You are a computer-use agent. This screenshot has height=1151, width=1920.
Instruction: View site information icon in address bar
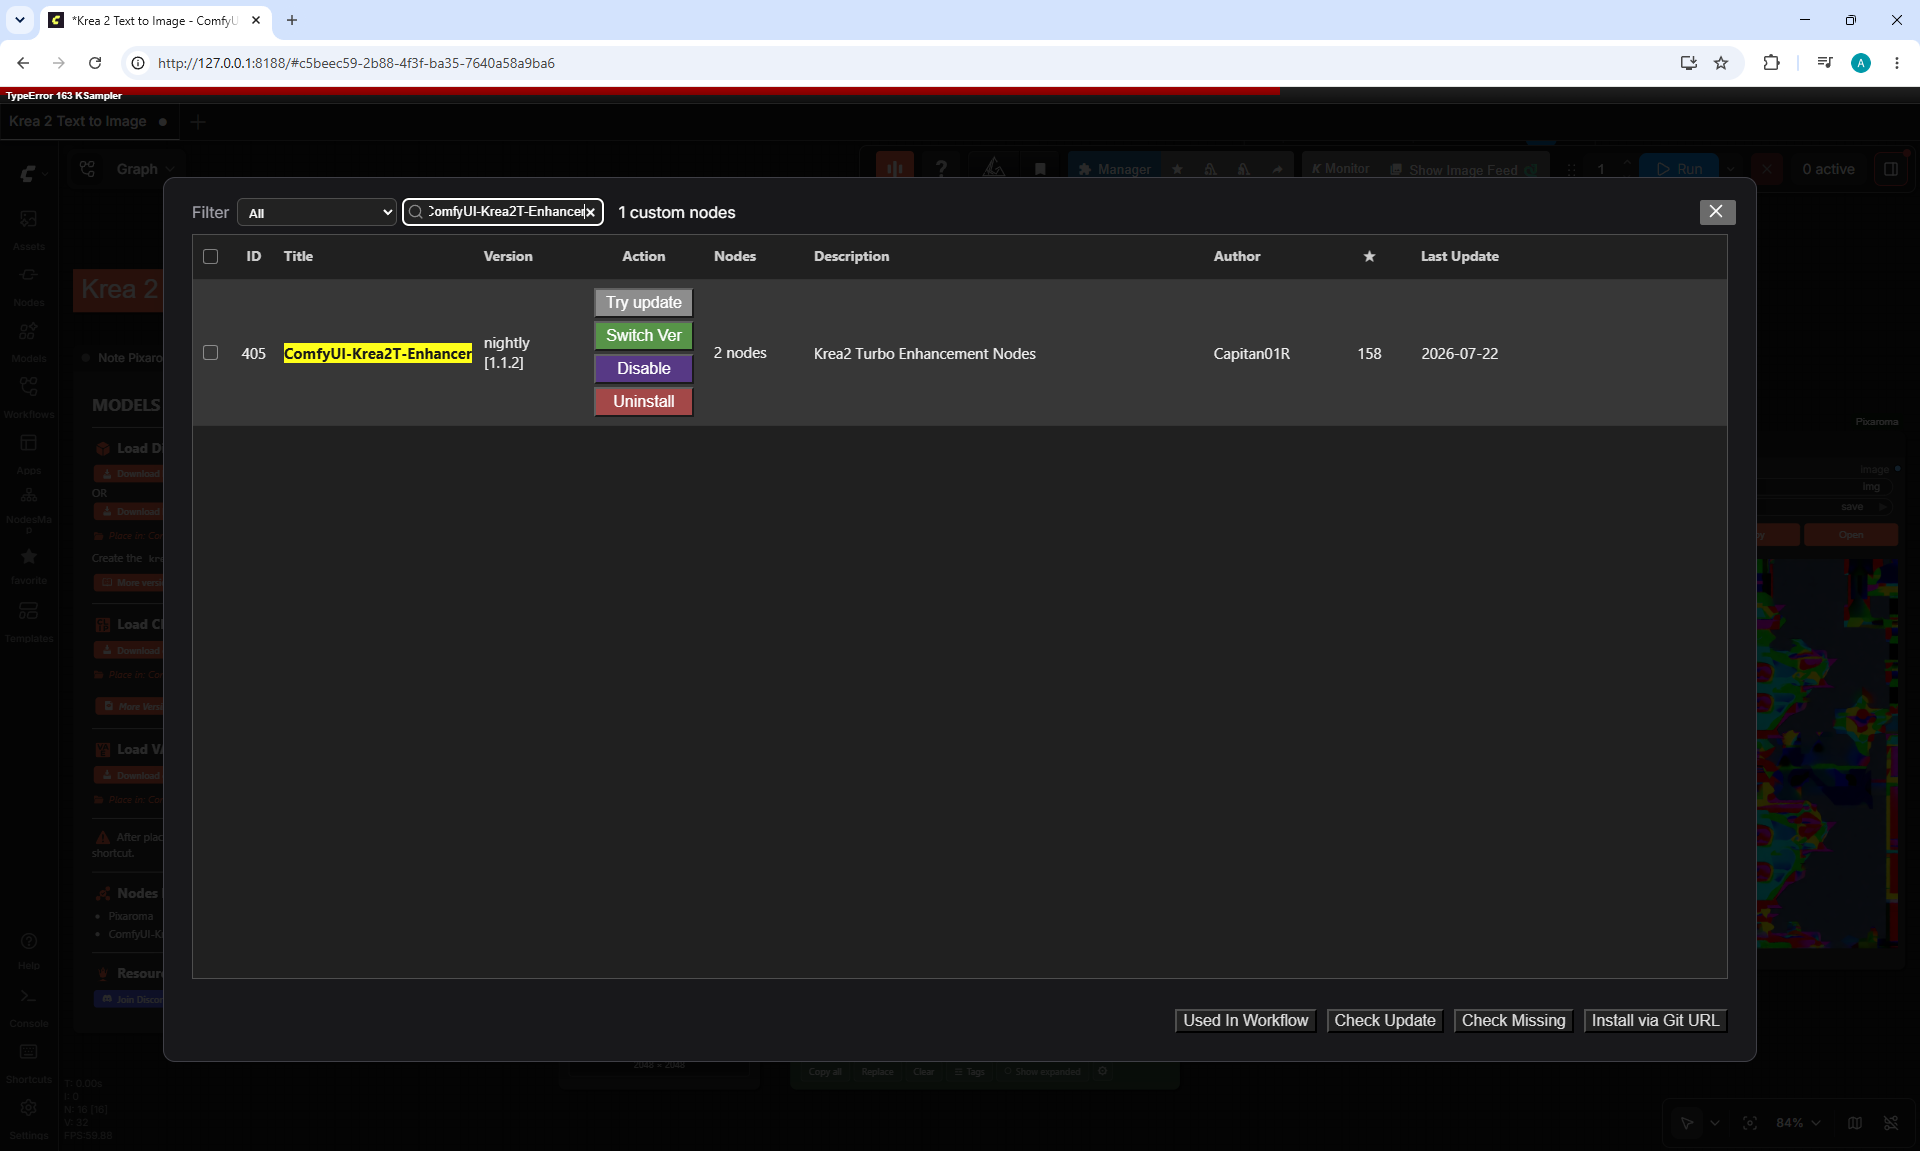(138, 63)
